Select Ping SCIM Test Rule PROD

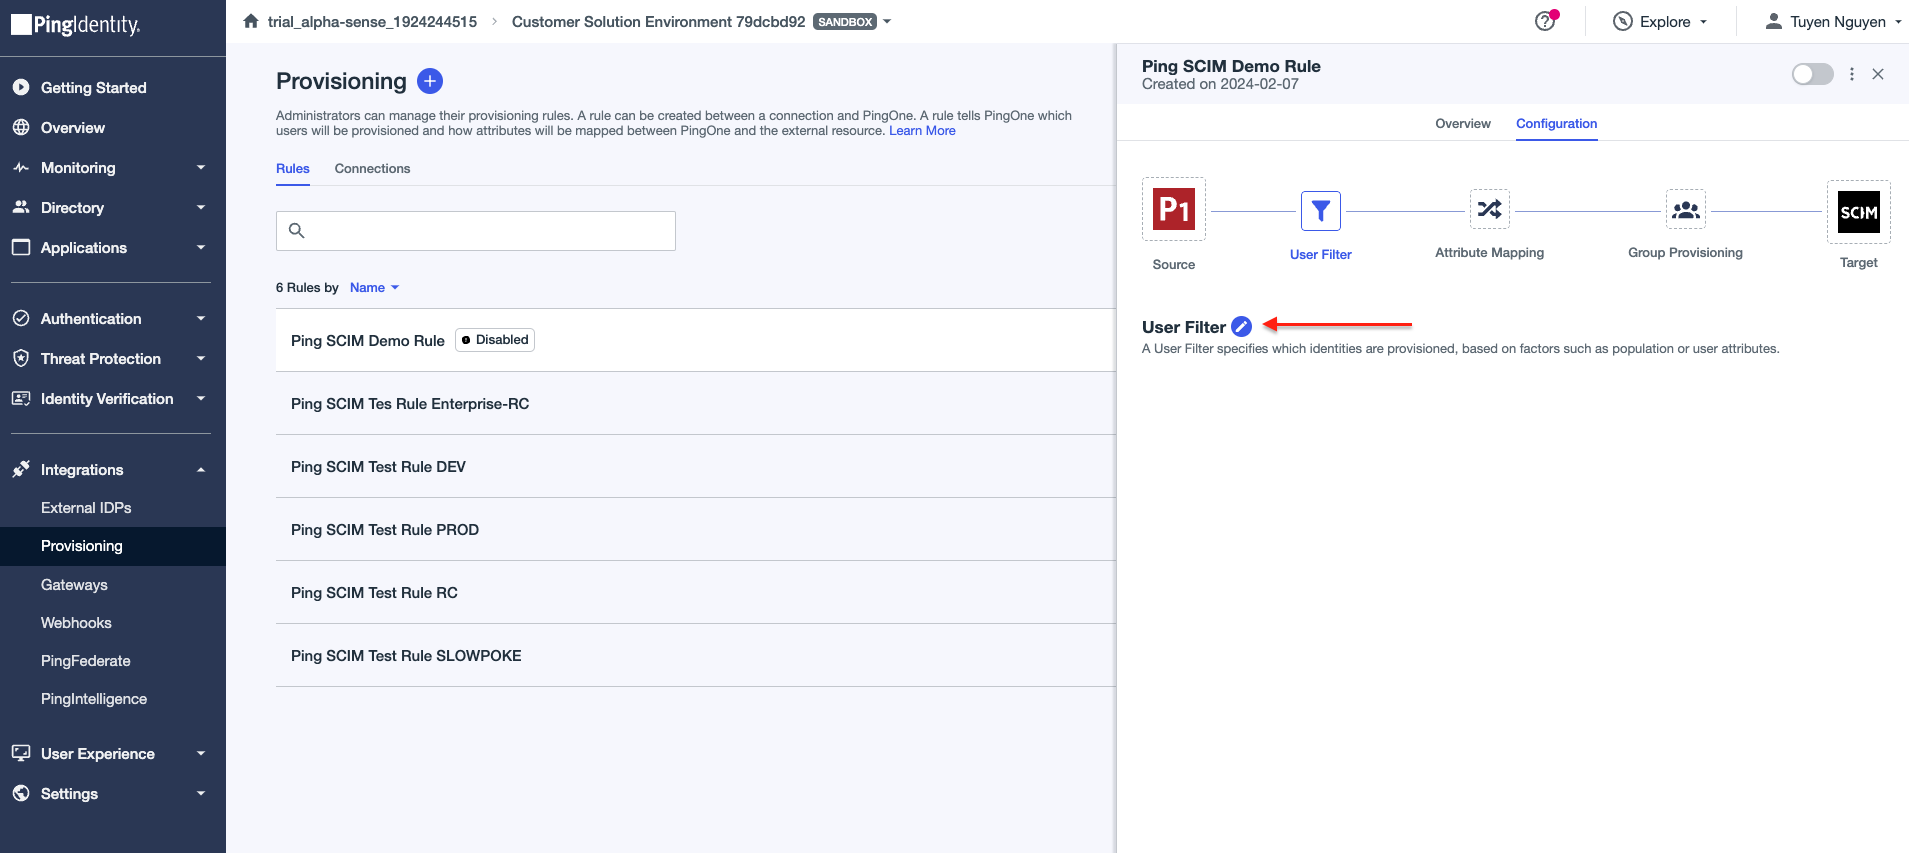696,529
